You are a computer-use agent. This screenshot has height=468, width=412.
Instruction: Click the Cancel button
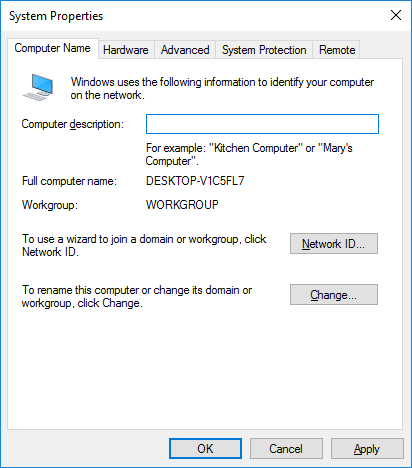click(x=286, y=449)
